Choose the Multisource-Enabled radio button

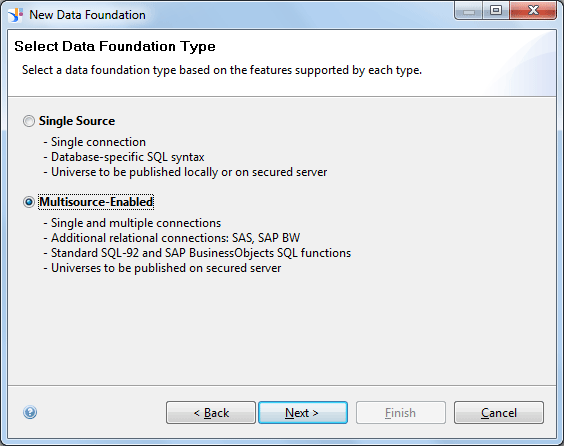pyautogui.click(x=29, y=202)
